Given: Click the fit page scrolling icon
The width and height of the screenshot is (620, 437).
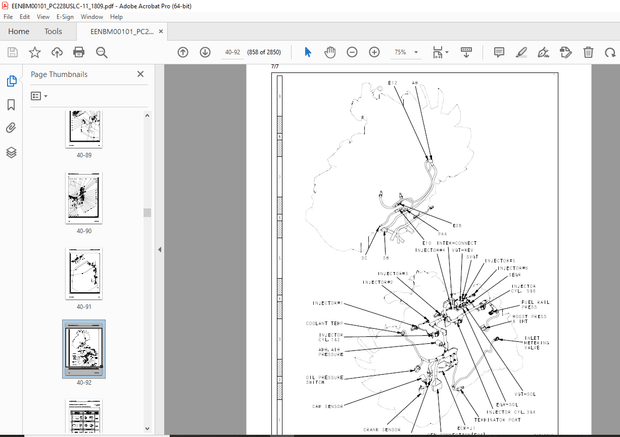Looking at the screenshot, I should coord(437,52).
